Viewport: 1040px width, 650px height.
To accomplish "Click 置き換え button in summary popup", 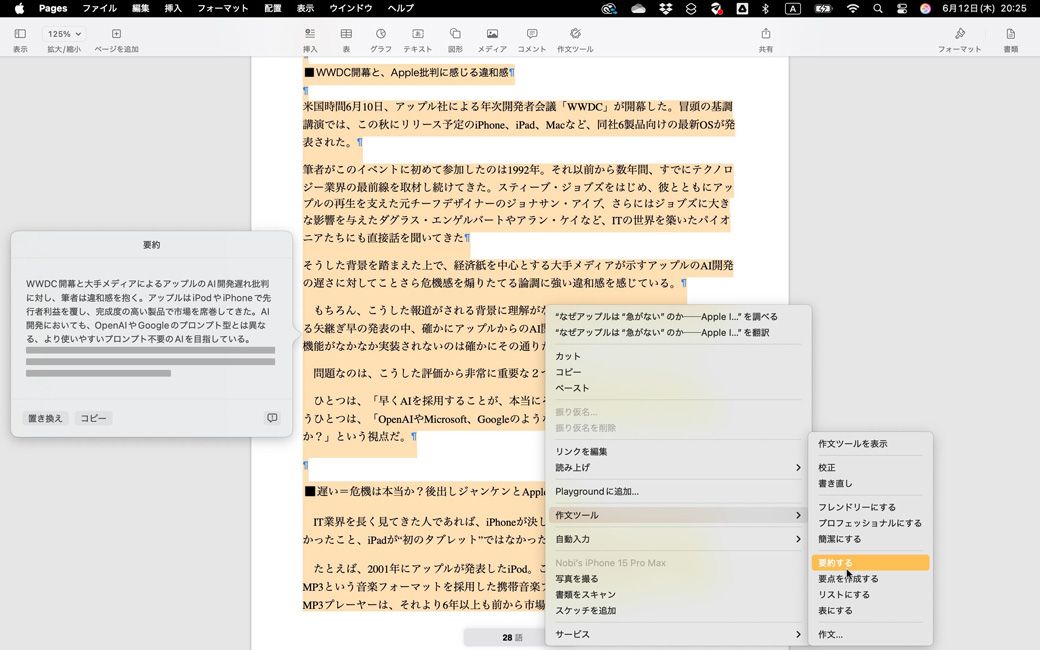I will pyautogui.click(x=45, y=419).
